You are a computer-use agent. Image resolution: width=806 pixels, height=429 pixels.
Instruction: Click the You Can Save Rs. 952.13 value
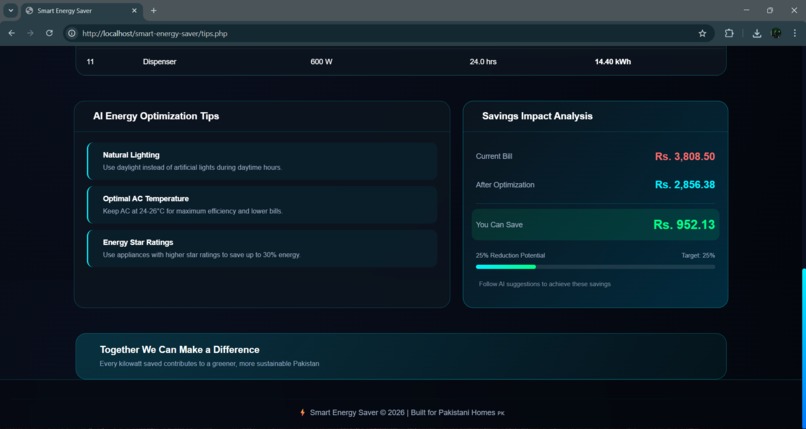684,225
